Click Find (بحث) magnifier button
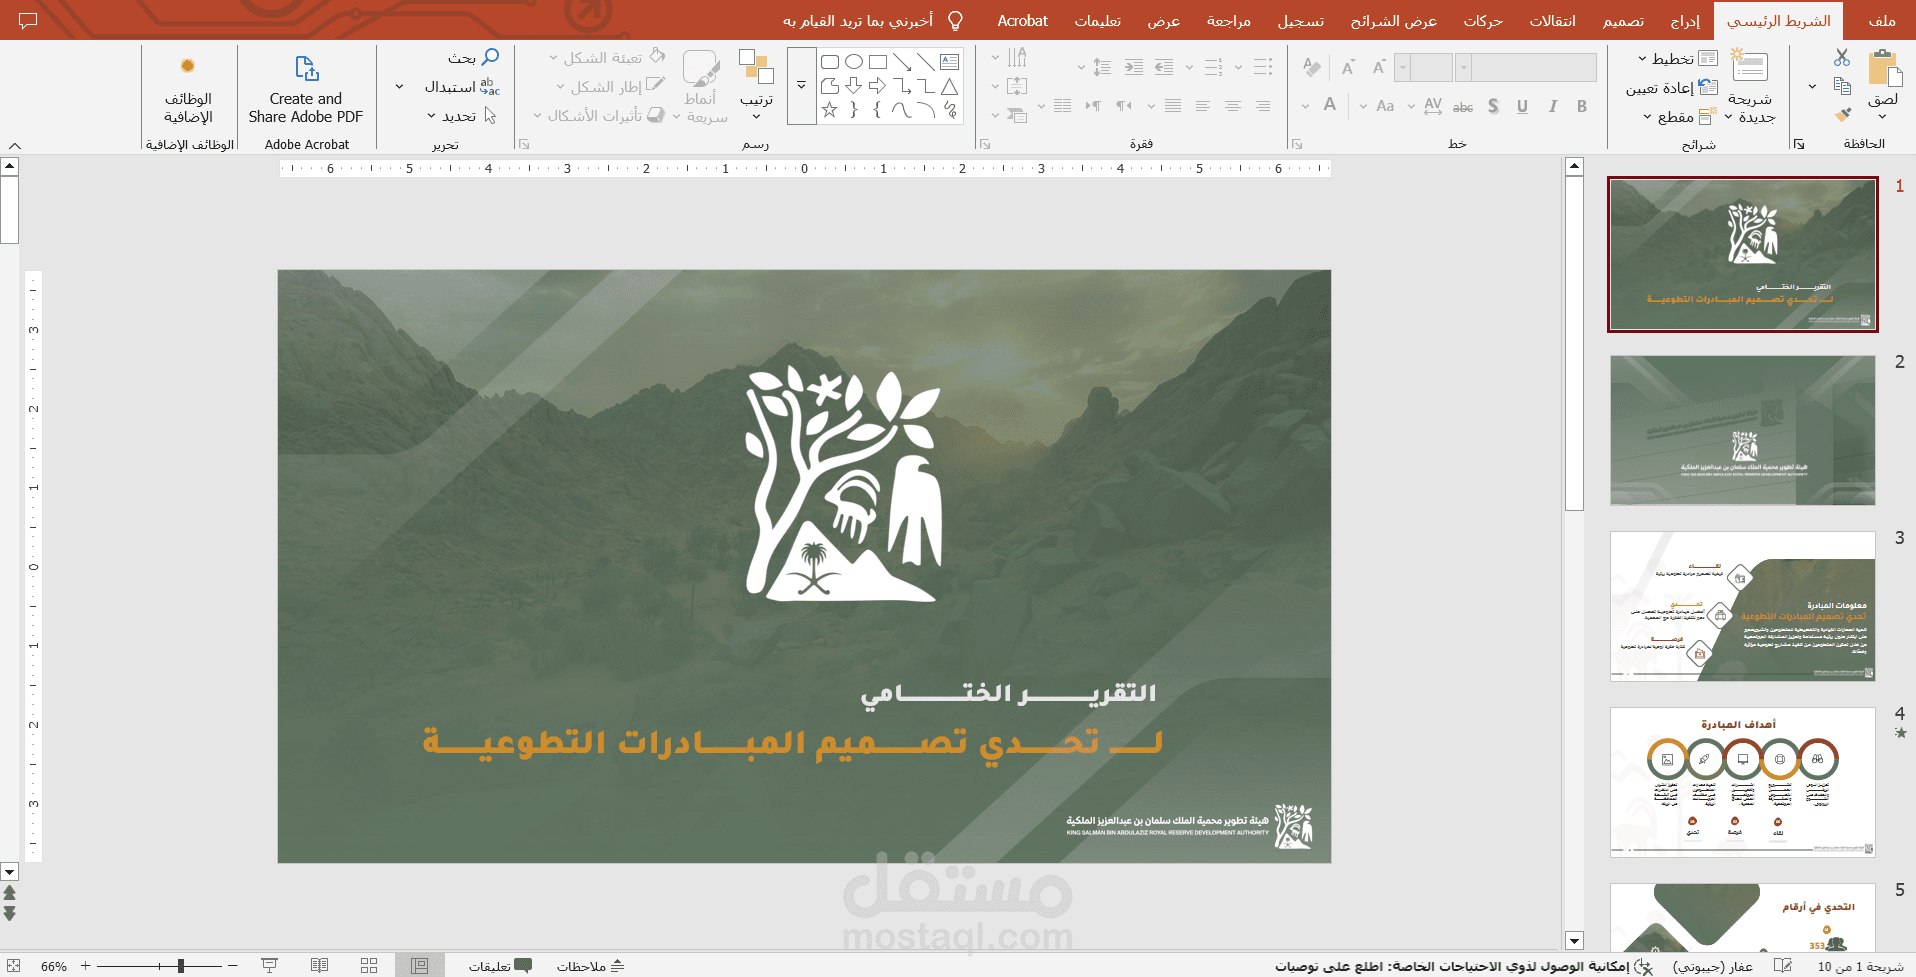The image size is (1916, 977). (x=474, y=58)
